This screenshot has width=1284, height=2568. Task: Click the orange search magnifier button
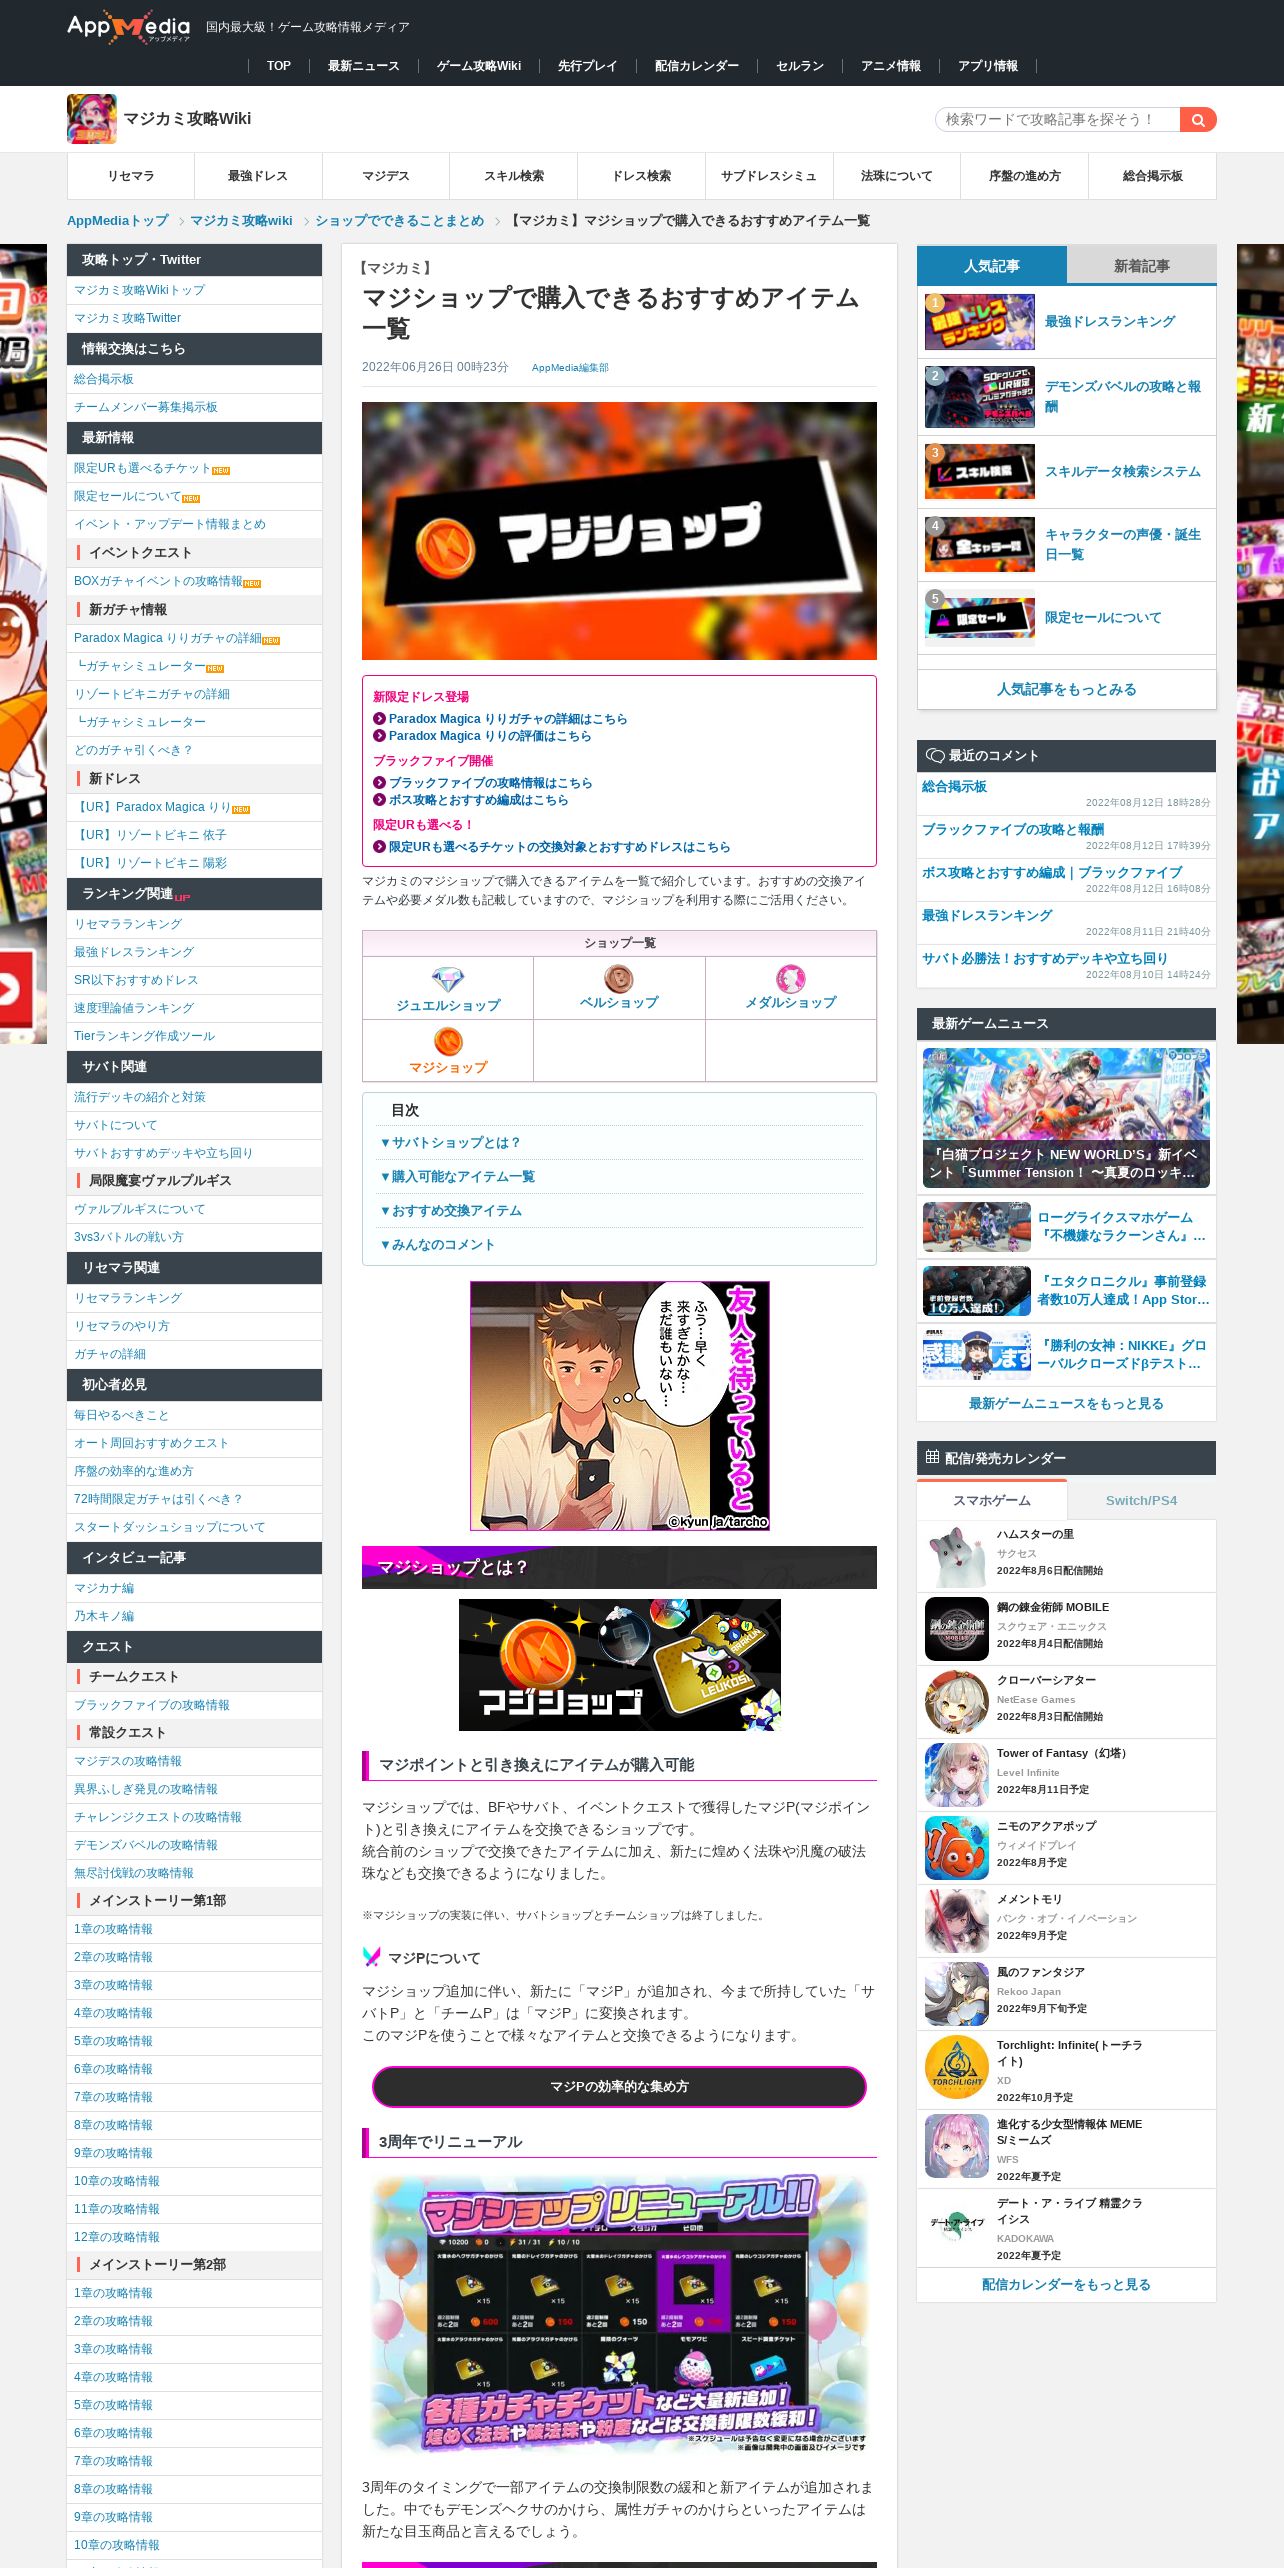click(x=1197, y=120)
